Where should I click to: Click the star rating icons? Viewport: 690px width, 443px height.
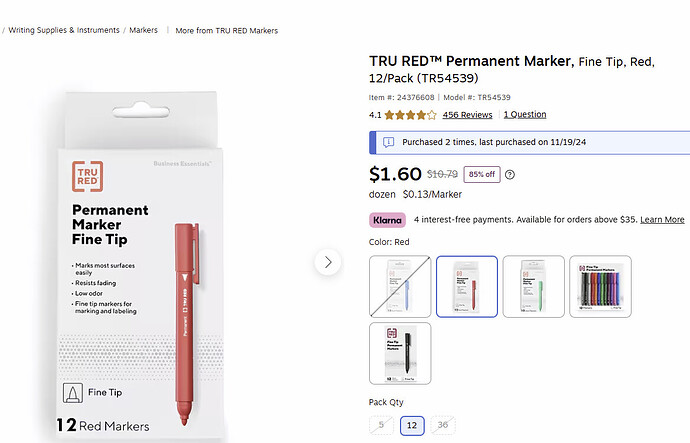(410, 115)
